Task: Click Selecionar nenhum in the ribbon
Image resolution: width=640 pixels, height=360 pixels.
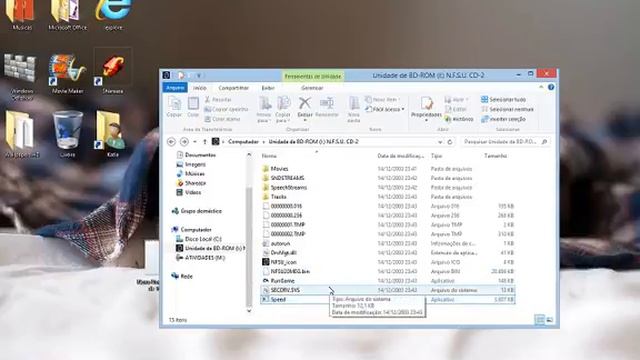Action: (507, 109)
